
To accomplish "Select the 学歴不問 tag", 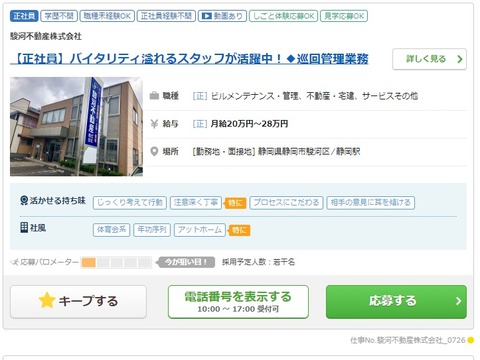I will (59, 16).
